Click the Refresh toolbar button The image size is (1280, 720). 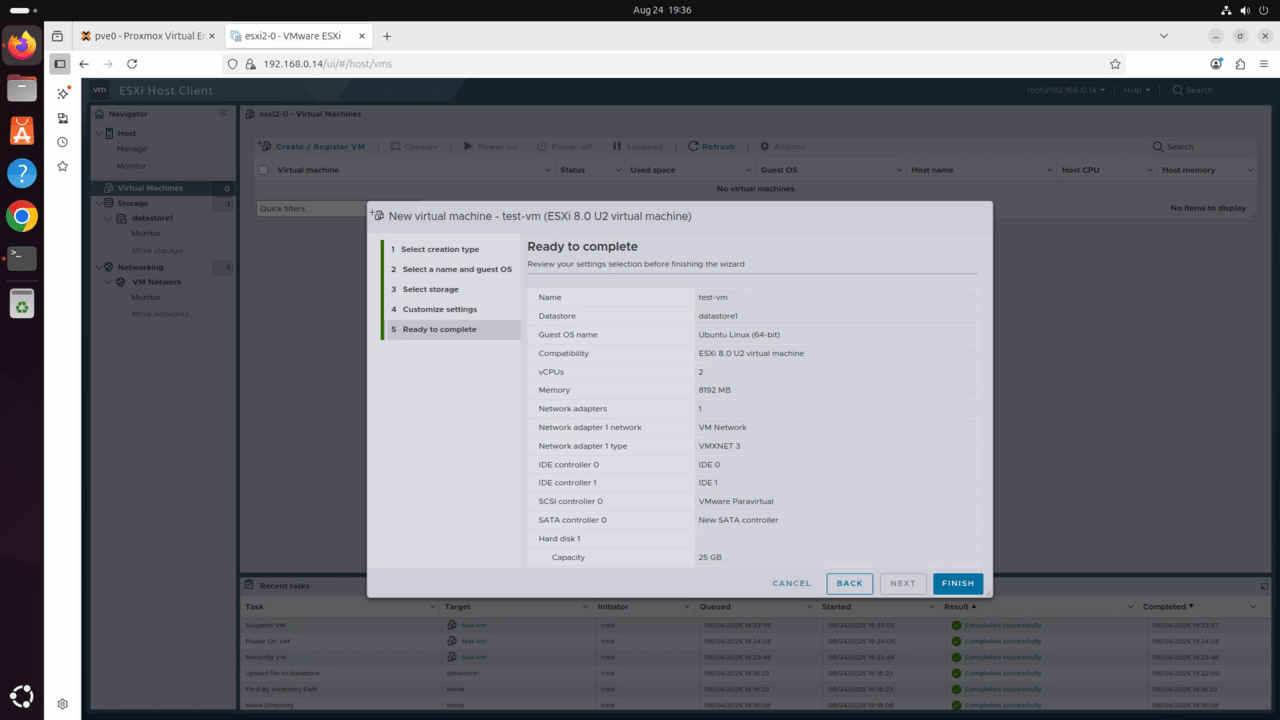pyautogui.click(x=711, y=146)
